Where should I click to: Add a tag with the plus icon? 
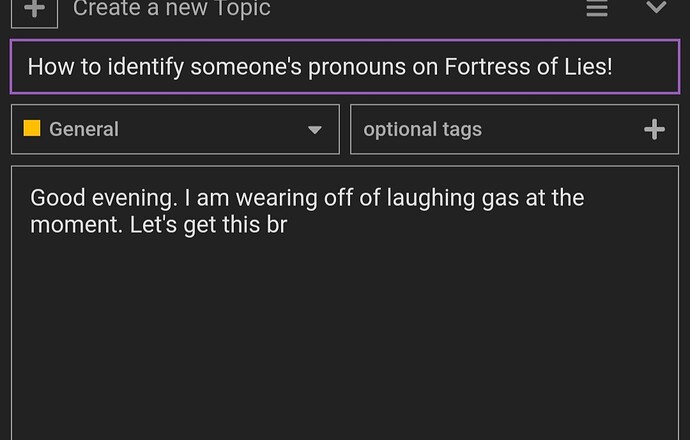pyautogui.click(x=654, y=129)
